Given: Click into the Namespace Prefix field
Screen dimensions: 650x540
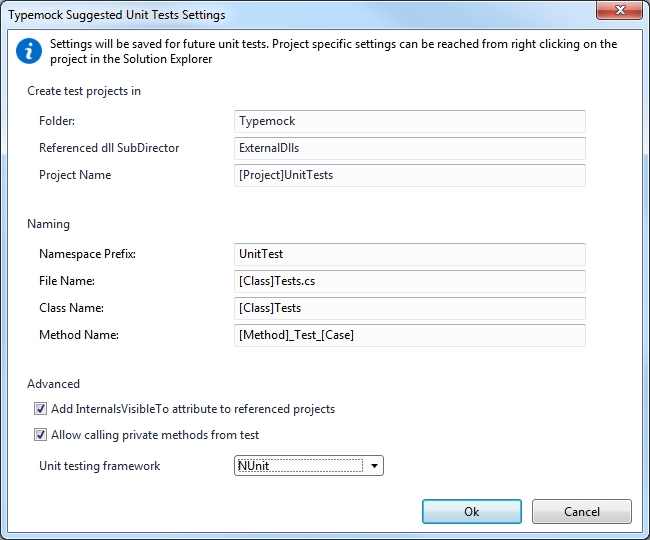Looking at the screenshot, I should [x=409, y=254].
